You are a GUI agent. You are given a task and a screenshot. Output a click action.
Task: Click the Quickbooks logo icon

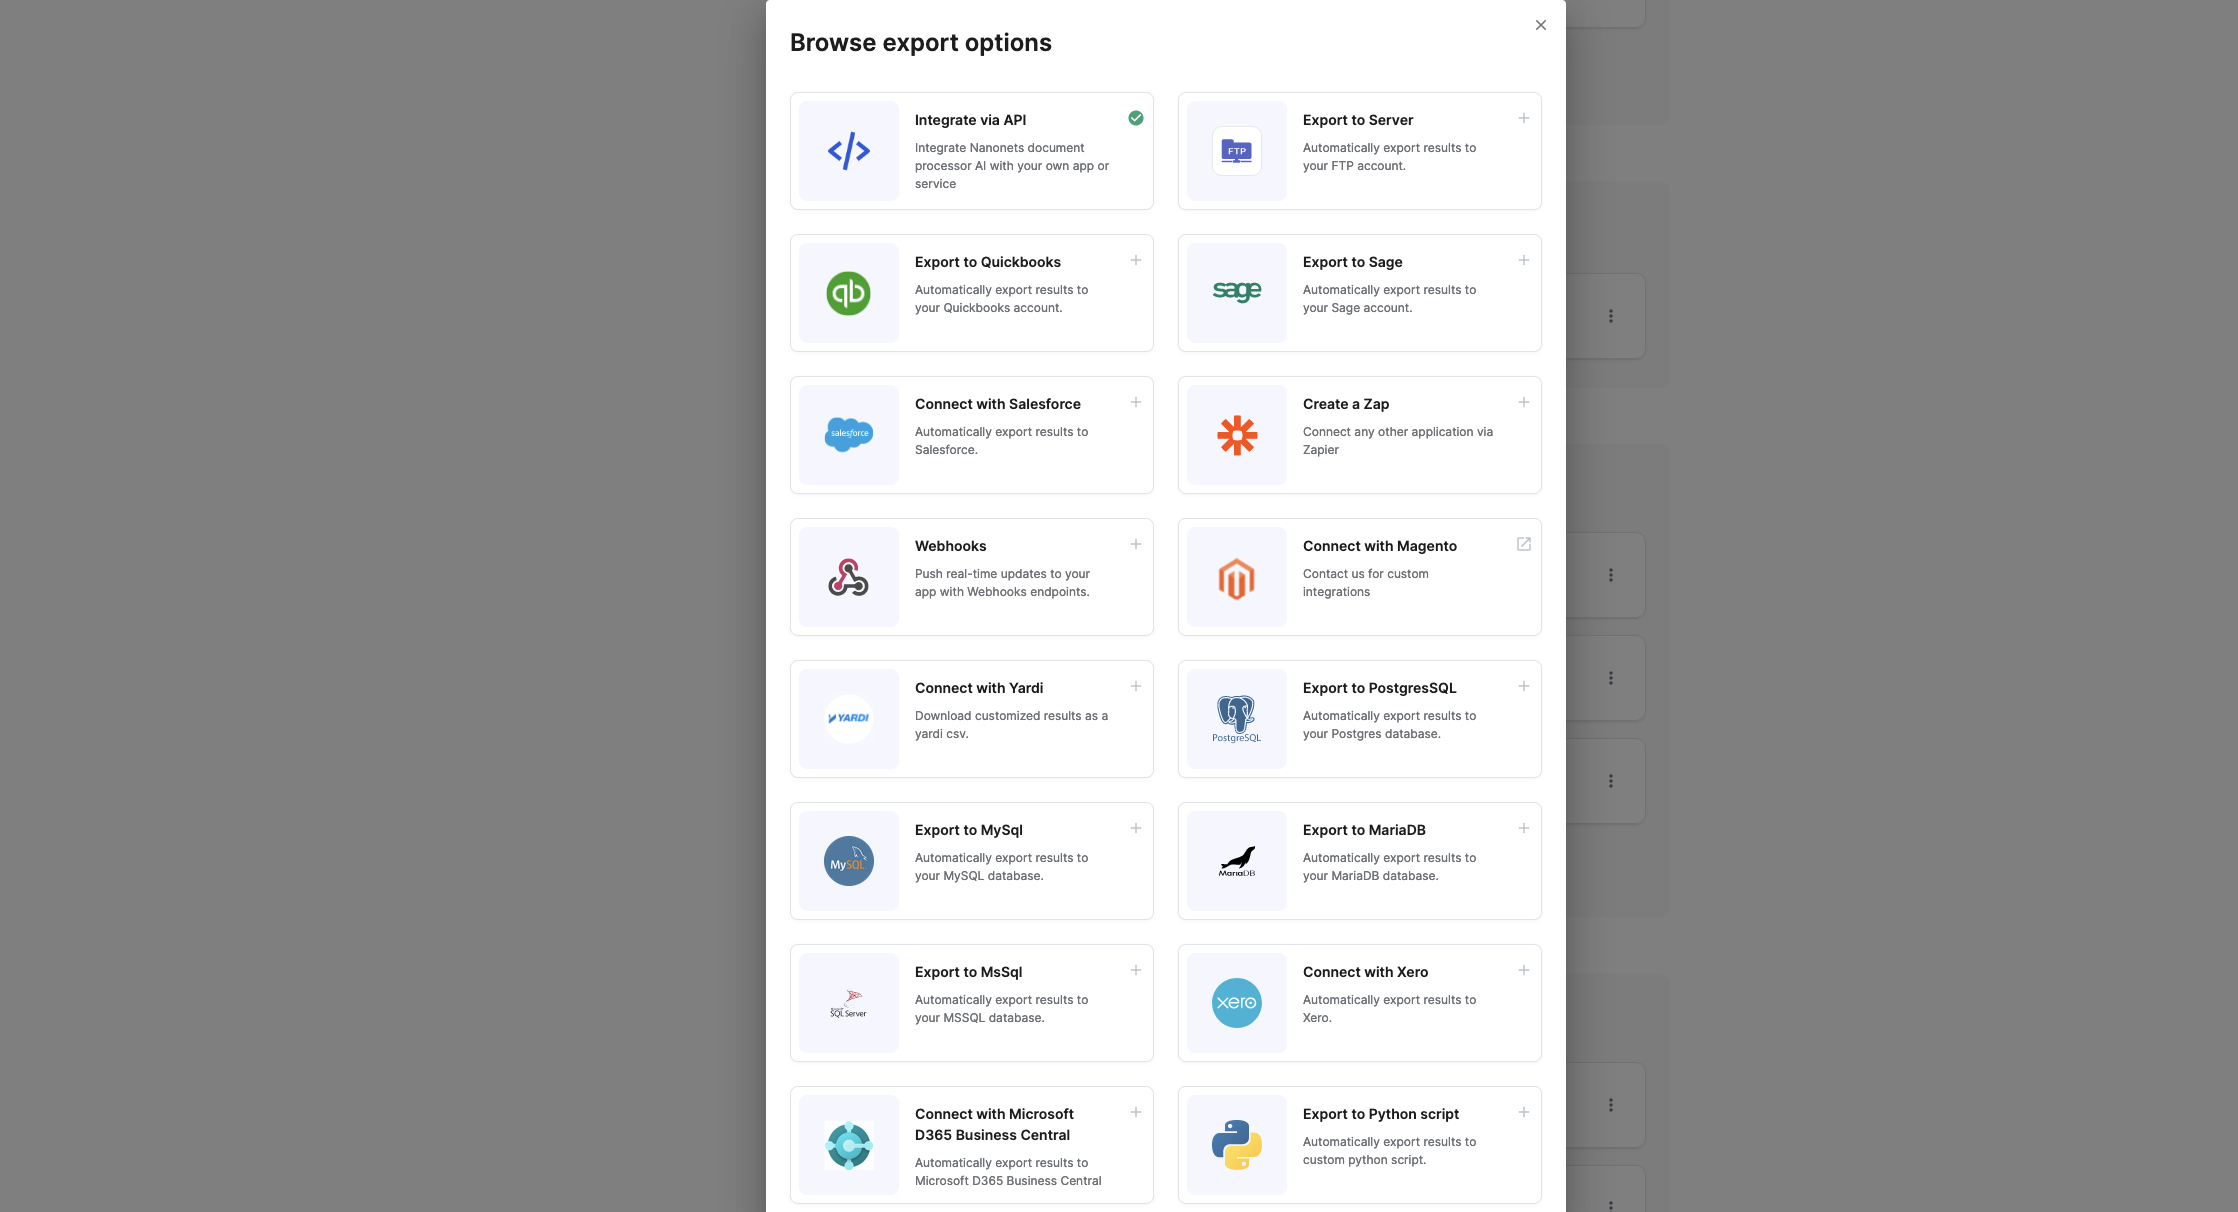pos(848,293)
